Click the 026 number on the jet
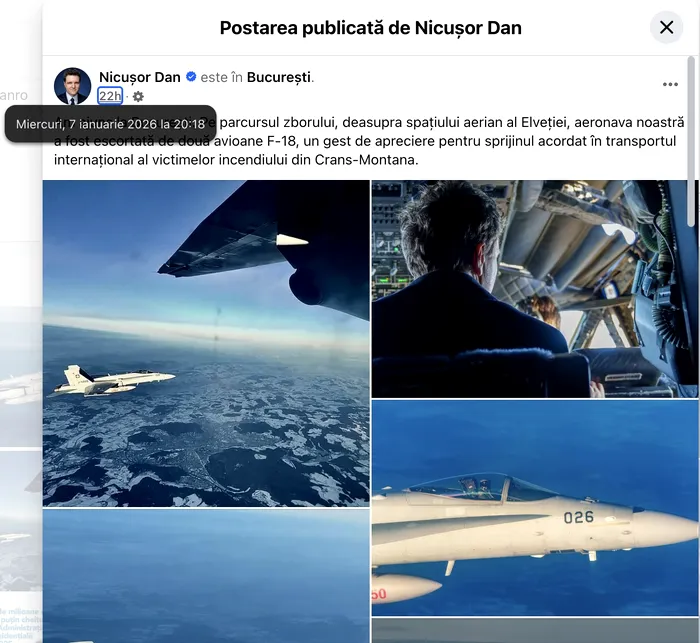The image size is (700, 643). [579, 517]
